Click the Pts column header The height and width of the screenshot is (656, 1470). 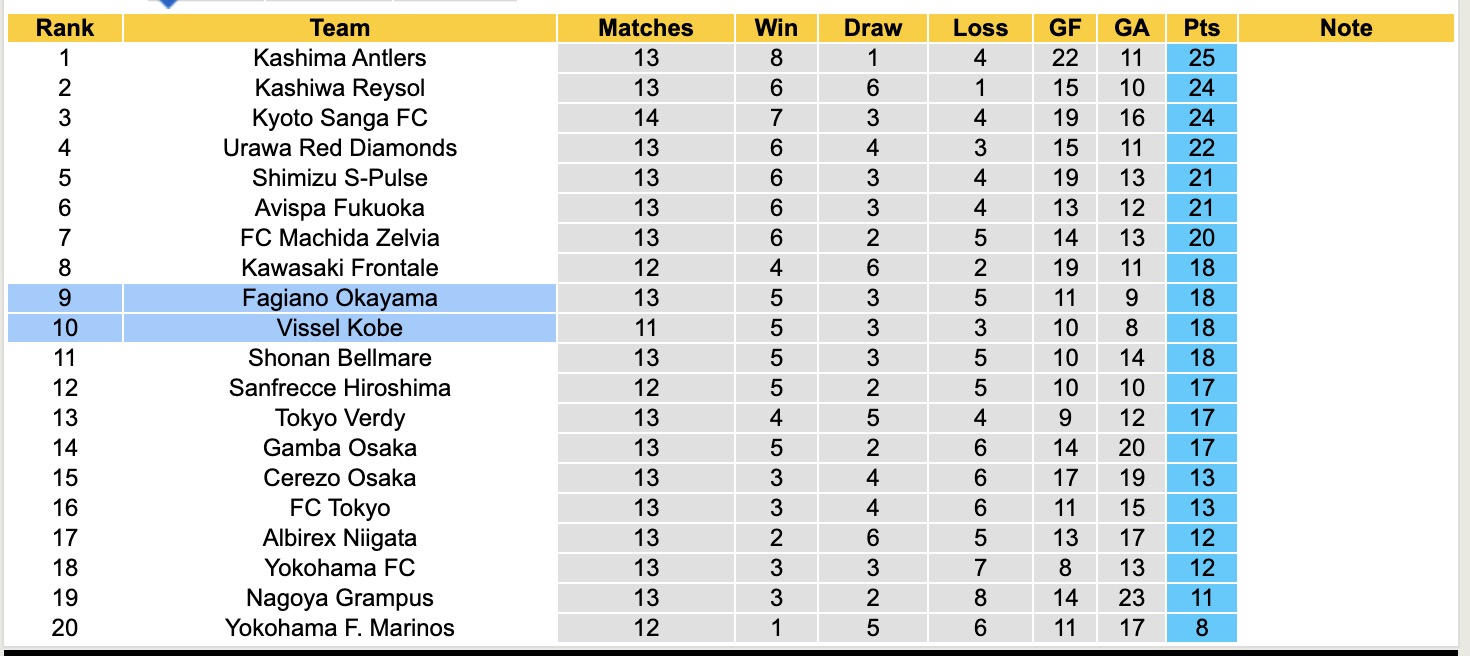(1201, 28)
